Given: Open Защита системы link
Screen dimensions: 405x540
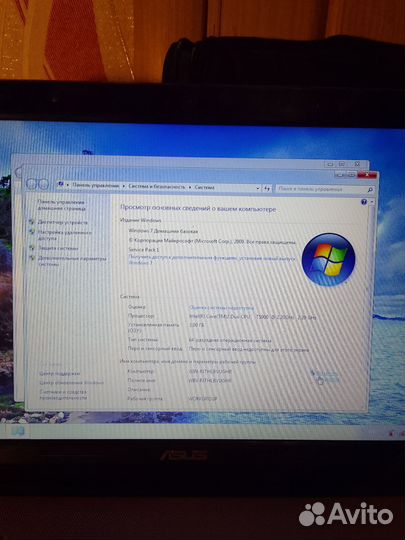Looking at the screenshot, I should pos(58,248).
